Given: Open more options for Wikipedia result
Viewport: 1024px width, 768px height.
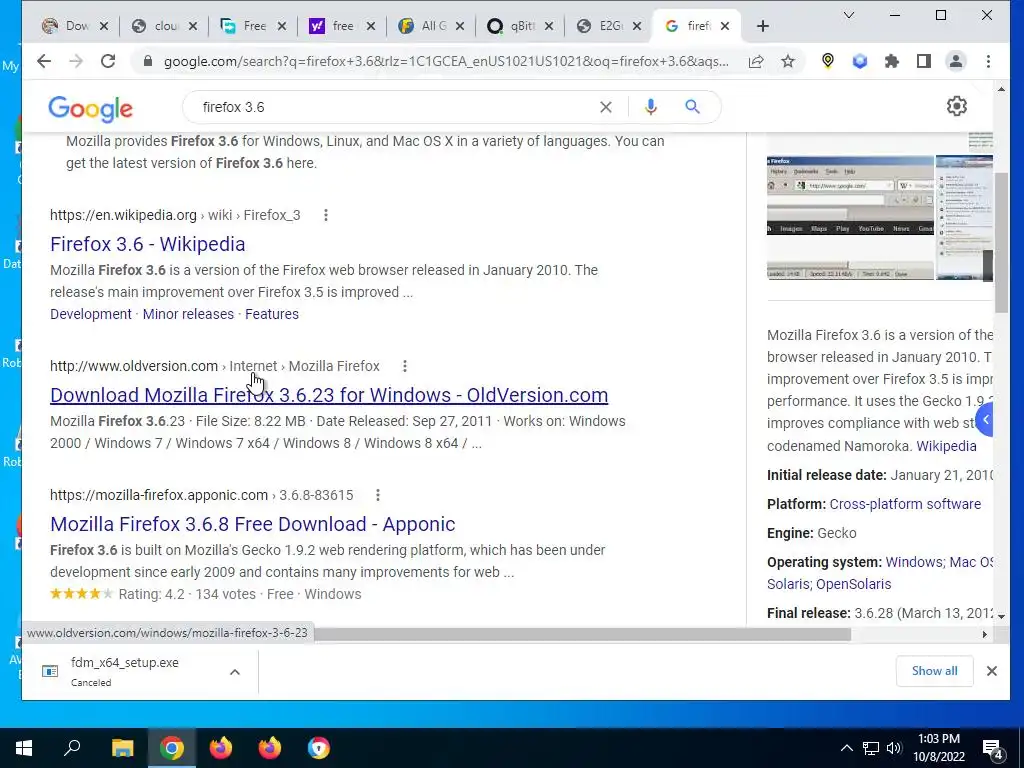Looking at the screenshot, I should (x=326, y=215).
